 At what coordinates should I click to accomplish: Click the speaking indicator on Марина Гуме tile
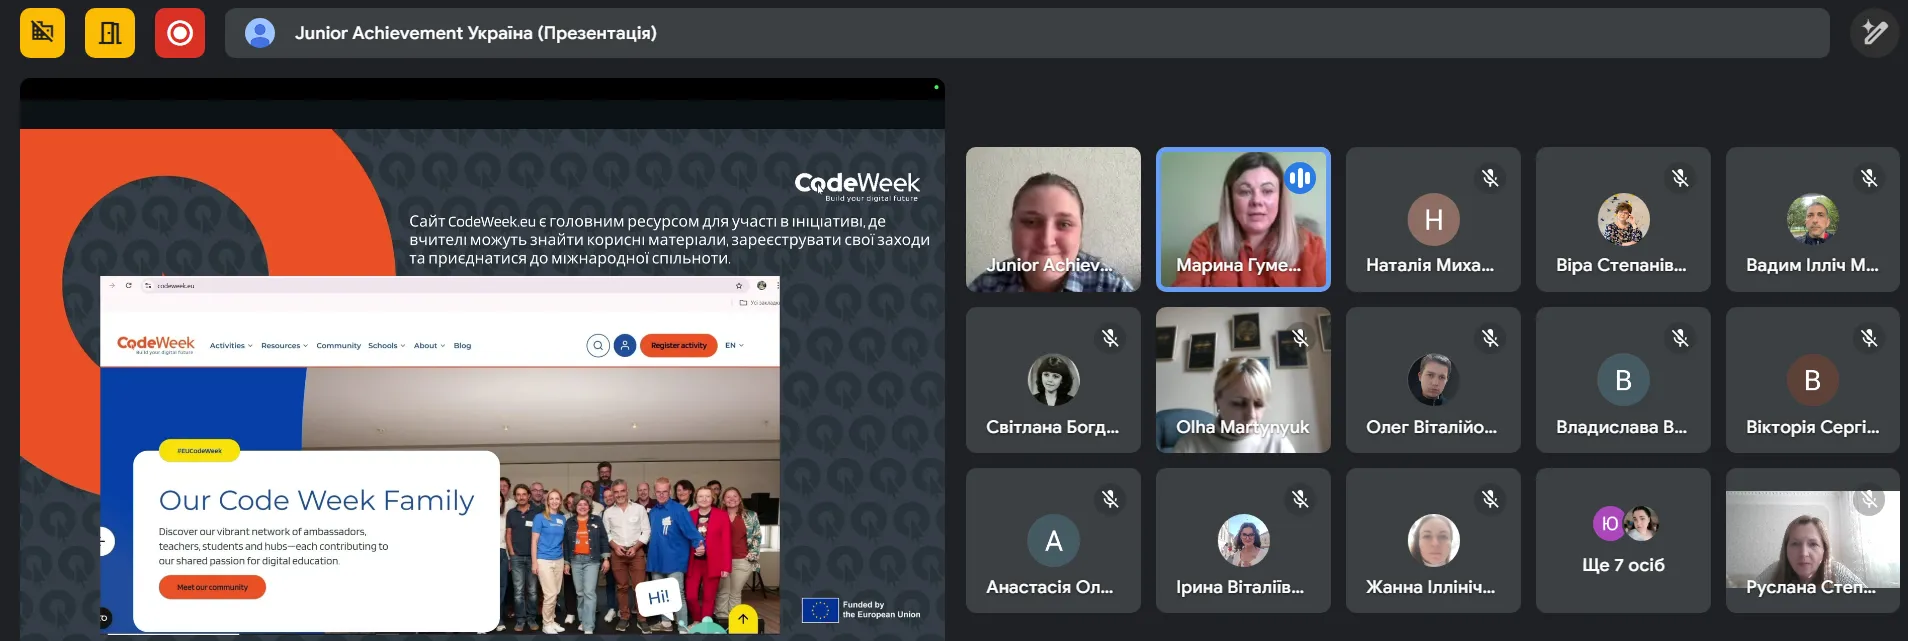click(1300, 178)
